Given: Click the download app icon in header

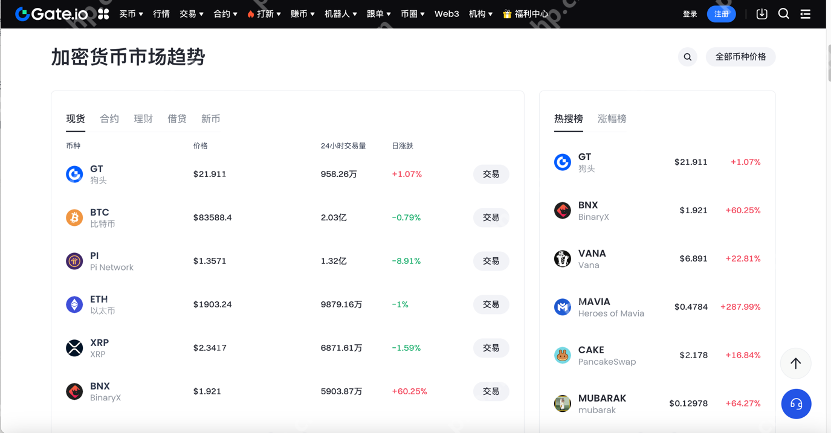Looking at the screenshot, I should 762,14.
